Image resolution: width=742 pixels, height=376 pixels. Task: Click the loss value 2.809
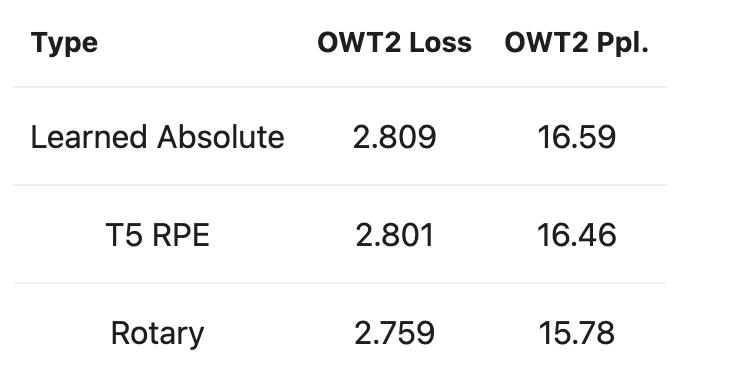394,137
